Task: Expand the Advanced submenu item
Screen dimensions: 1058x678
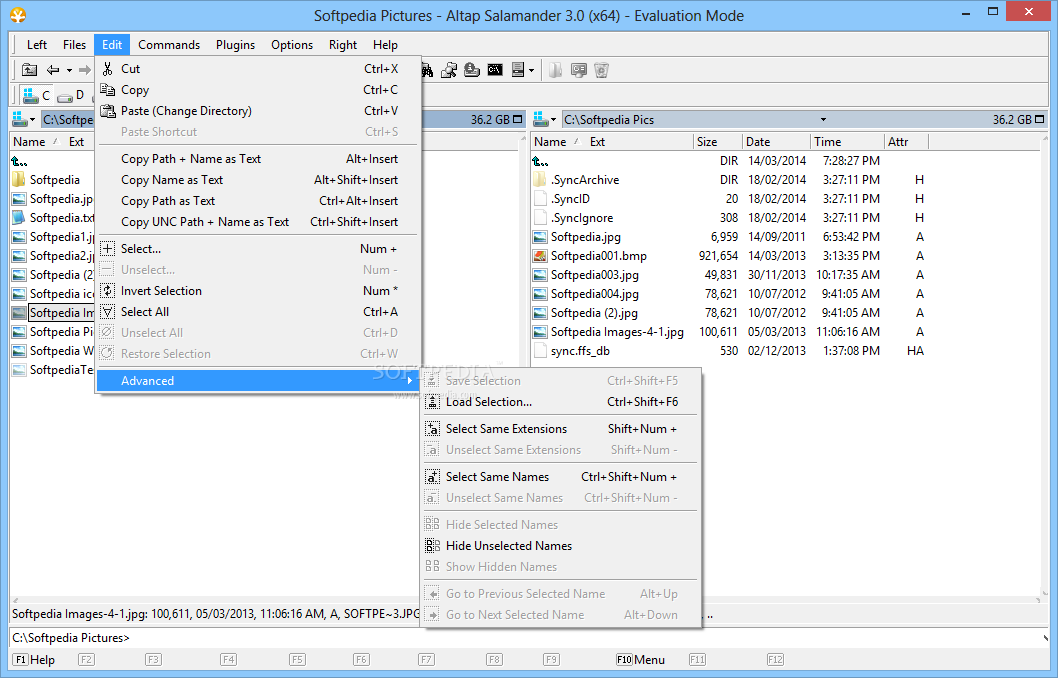Action: (x=259, y=380)
